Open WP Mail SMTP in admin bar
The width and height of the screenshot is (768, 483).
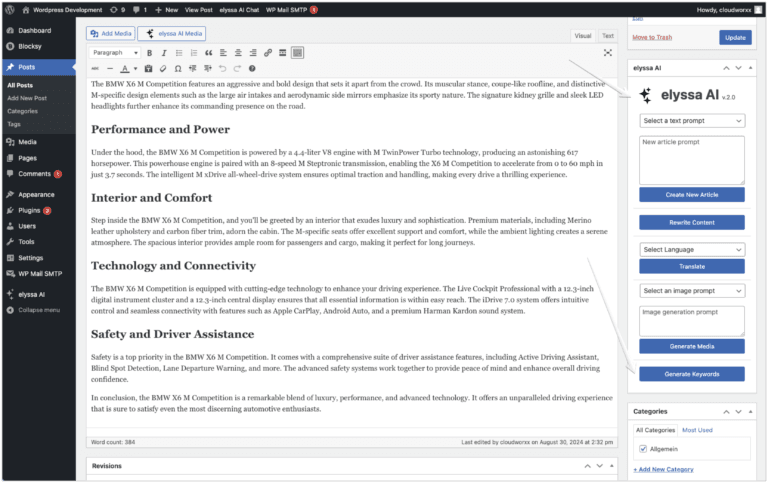(291, 9)
